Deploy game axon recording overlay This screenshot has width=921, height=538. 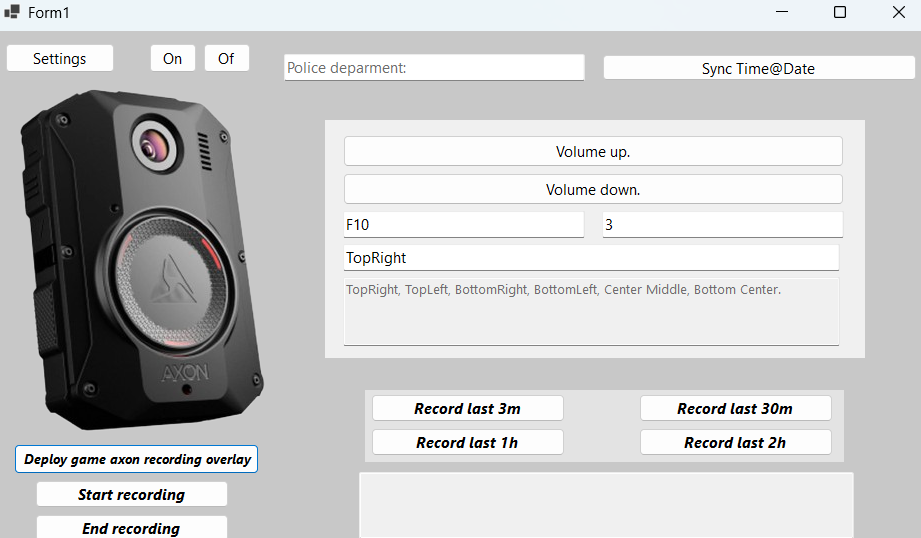[136, 459]
